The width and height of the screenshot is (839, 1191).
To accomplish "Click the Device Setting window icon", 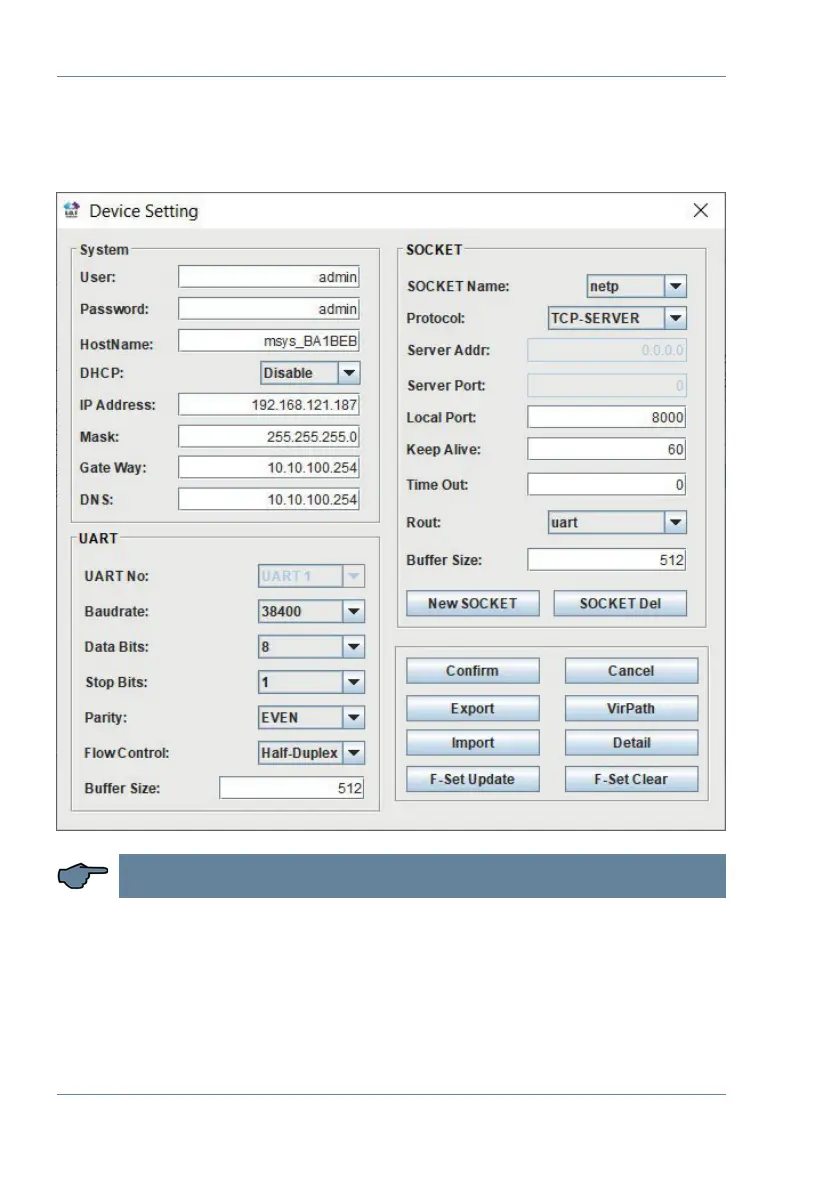I will click(72, 210).
